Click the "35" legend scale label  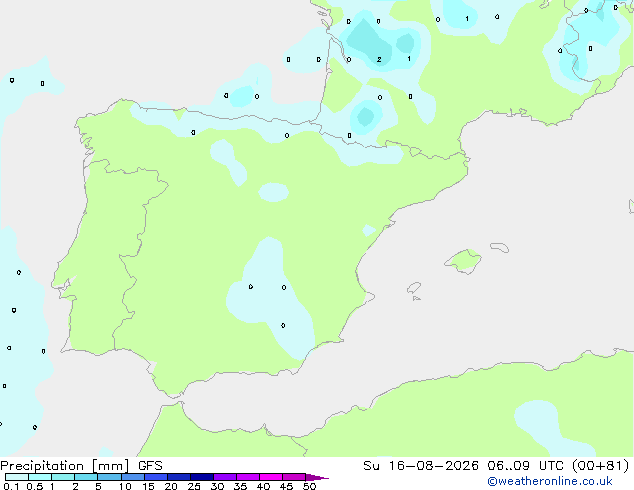tap(240, 486)
